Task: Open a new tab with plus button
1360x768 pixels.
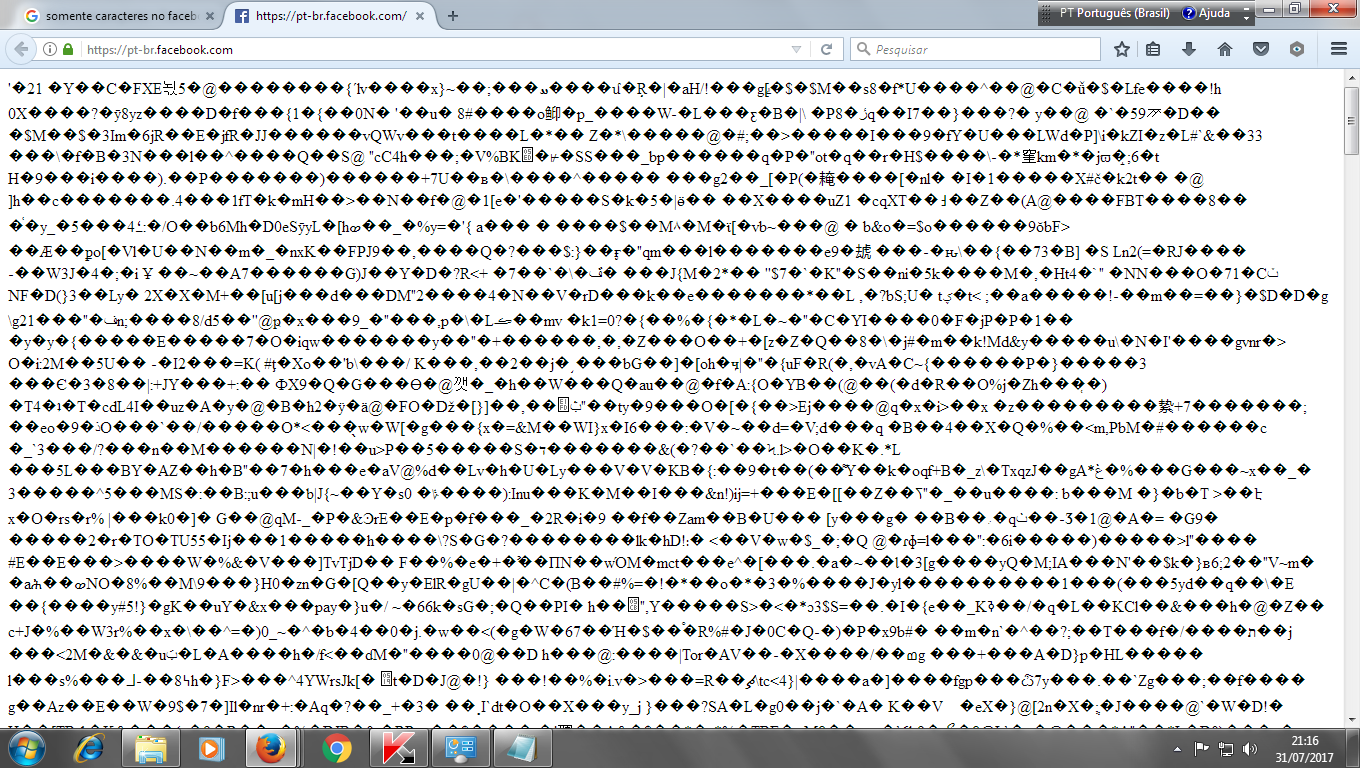Action: point(453,16)
